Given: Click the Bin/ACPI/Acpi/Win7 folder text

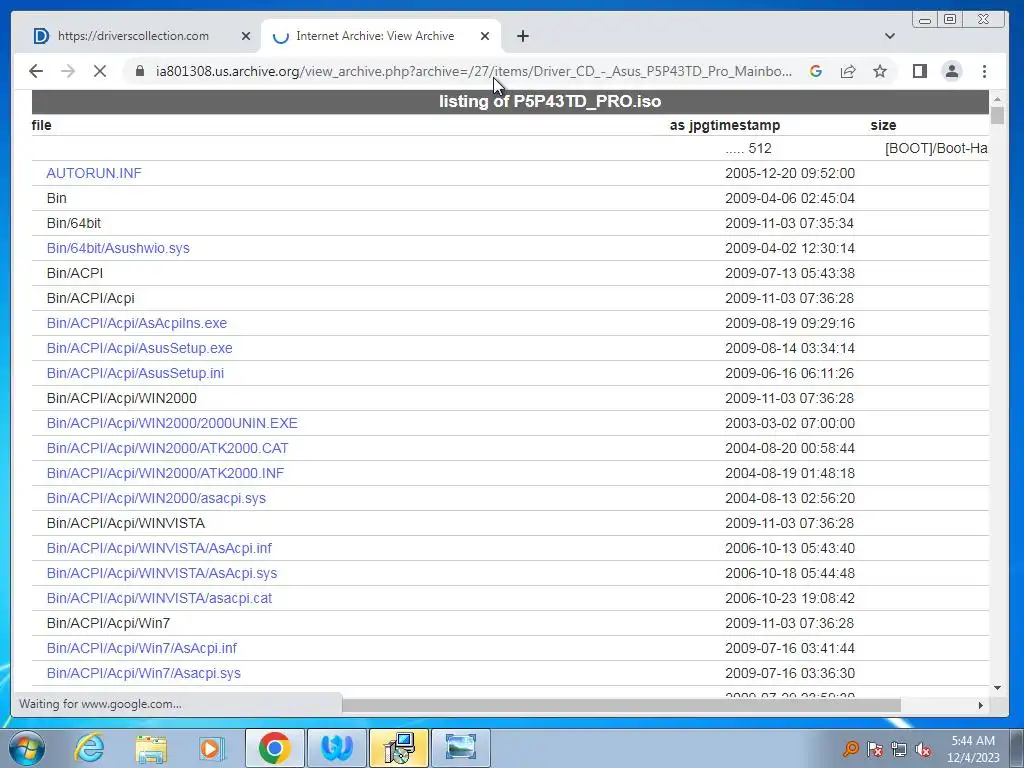Looking at the screenshot, I should [108, 623].
